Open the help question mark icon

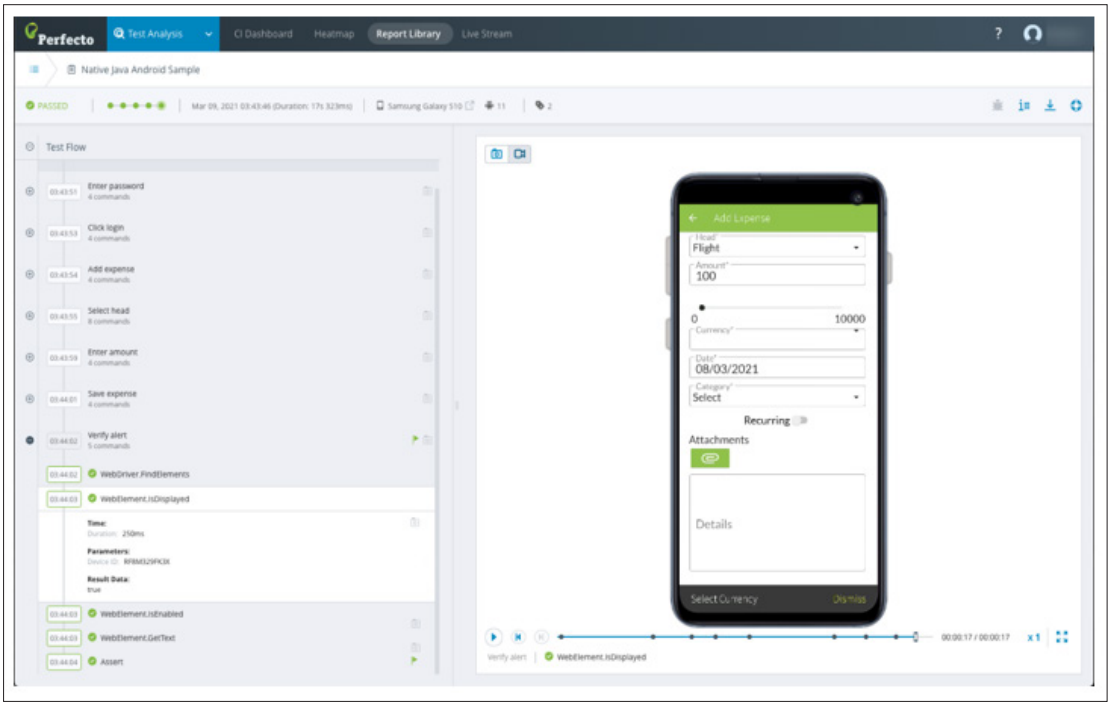coord(998,33)
